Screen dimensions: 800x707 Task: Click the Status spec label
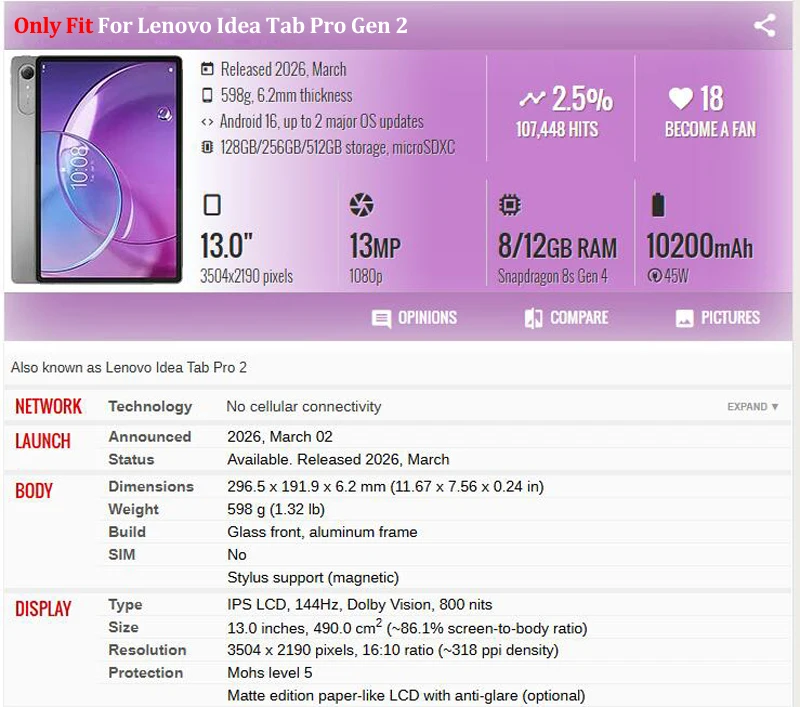point(131,460)
